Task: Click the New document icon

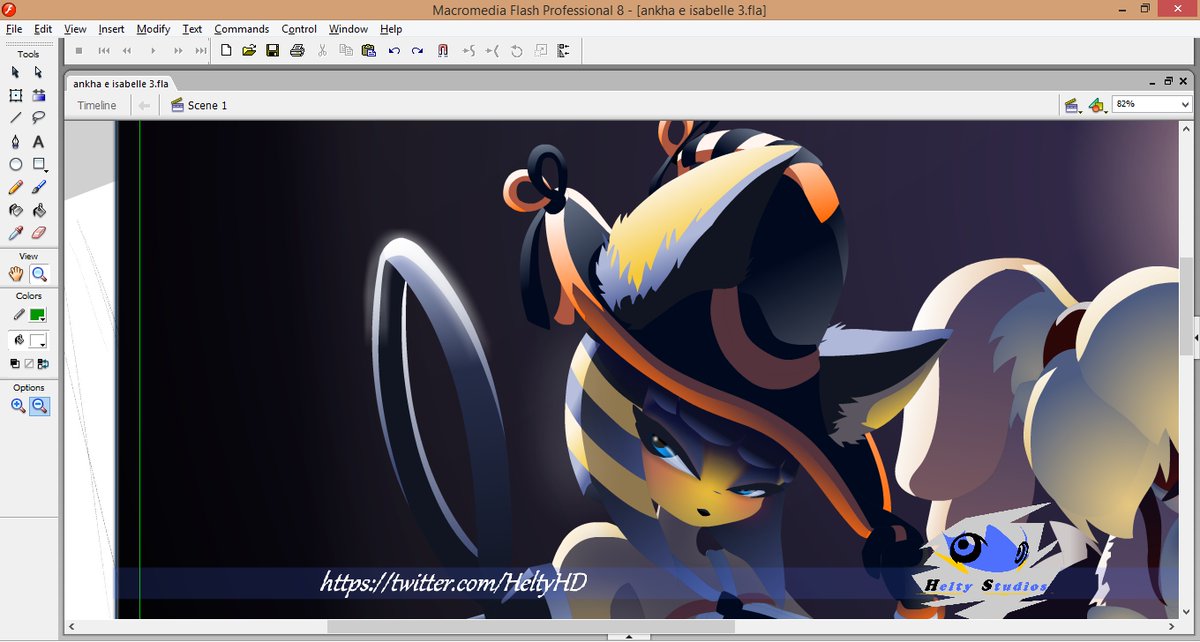Action: pos(226,50)
